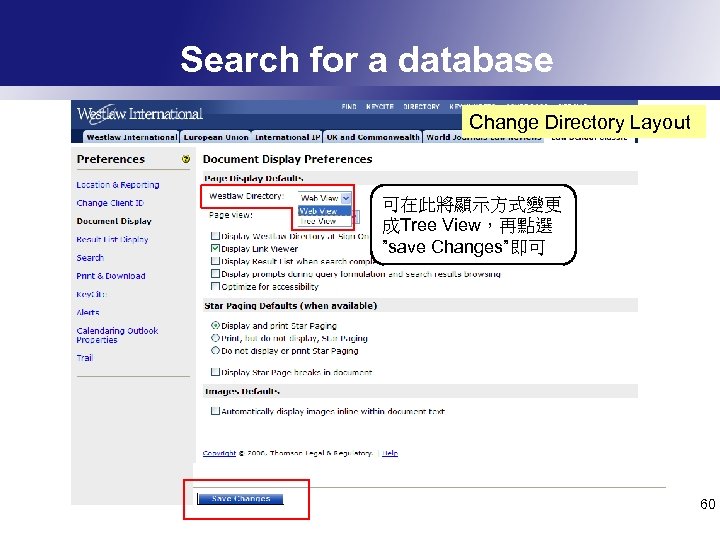Enable Display Westlaw Directory at Sign On

214,236
